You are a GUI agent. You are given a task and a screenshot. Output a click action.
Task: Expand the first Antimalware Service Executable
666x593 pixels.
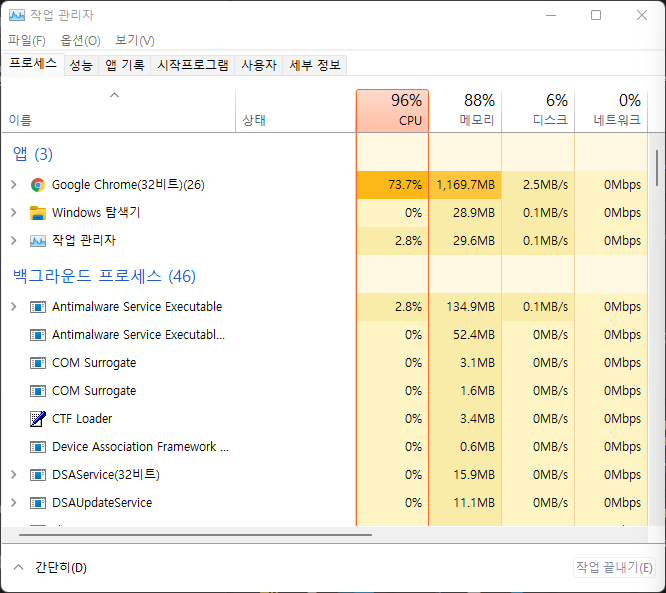(14, 307)
